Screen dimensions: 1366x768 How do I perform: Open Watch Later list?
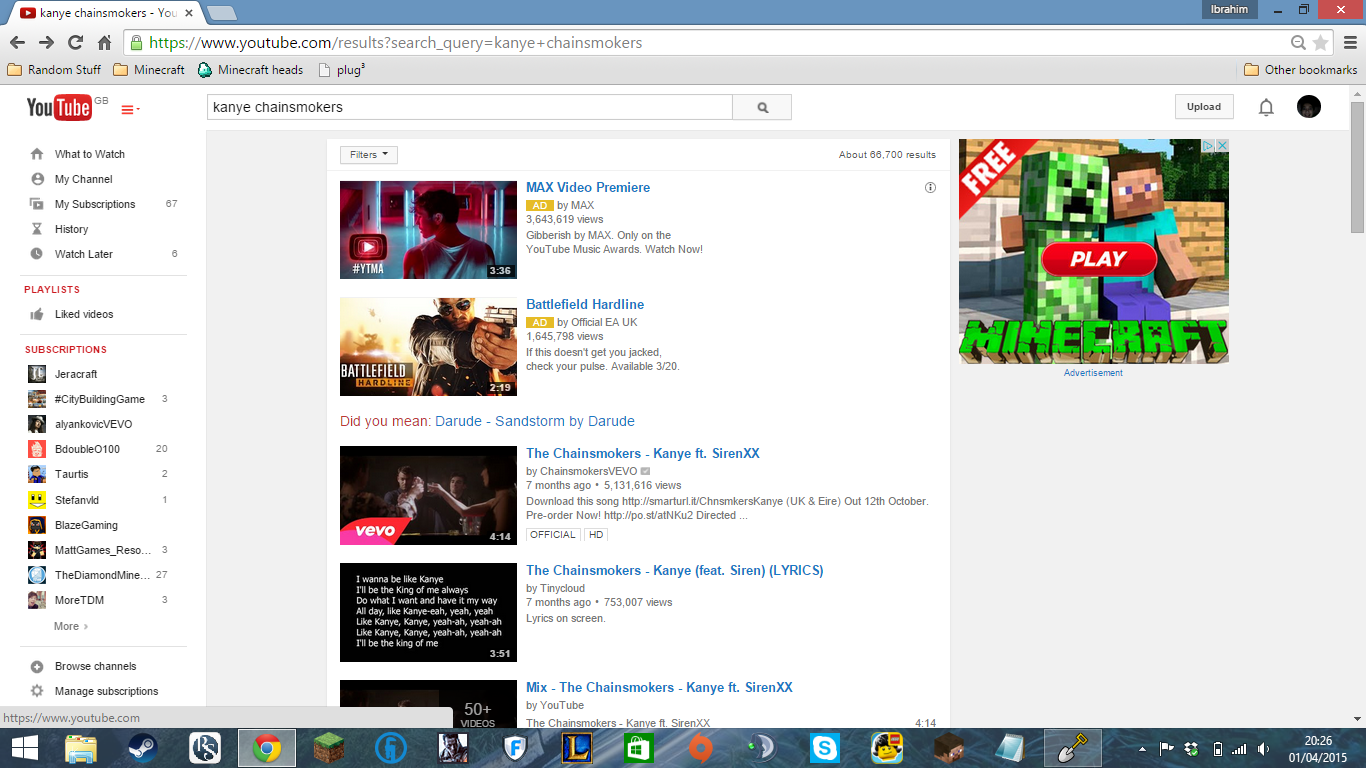coord(84,254)
